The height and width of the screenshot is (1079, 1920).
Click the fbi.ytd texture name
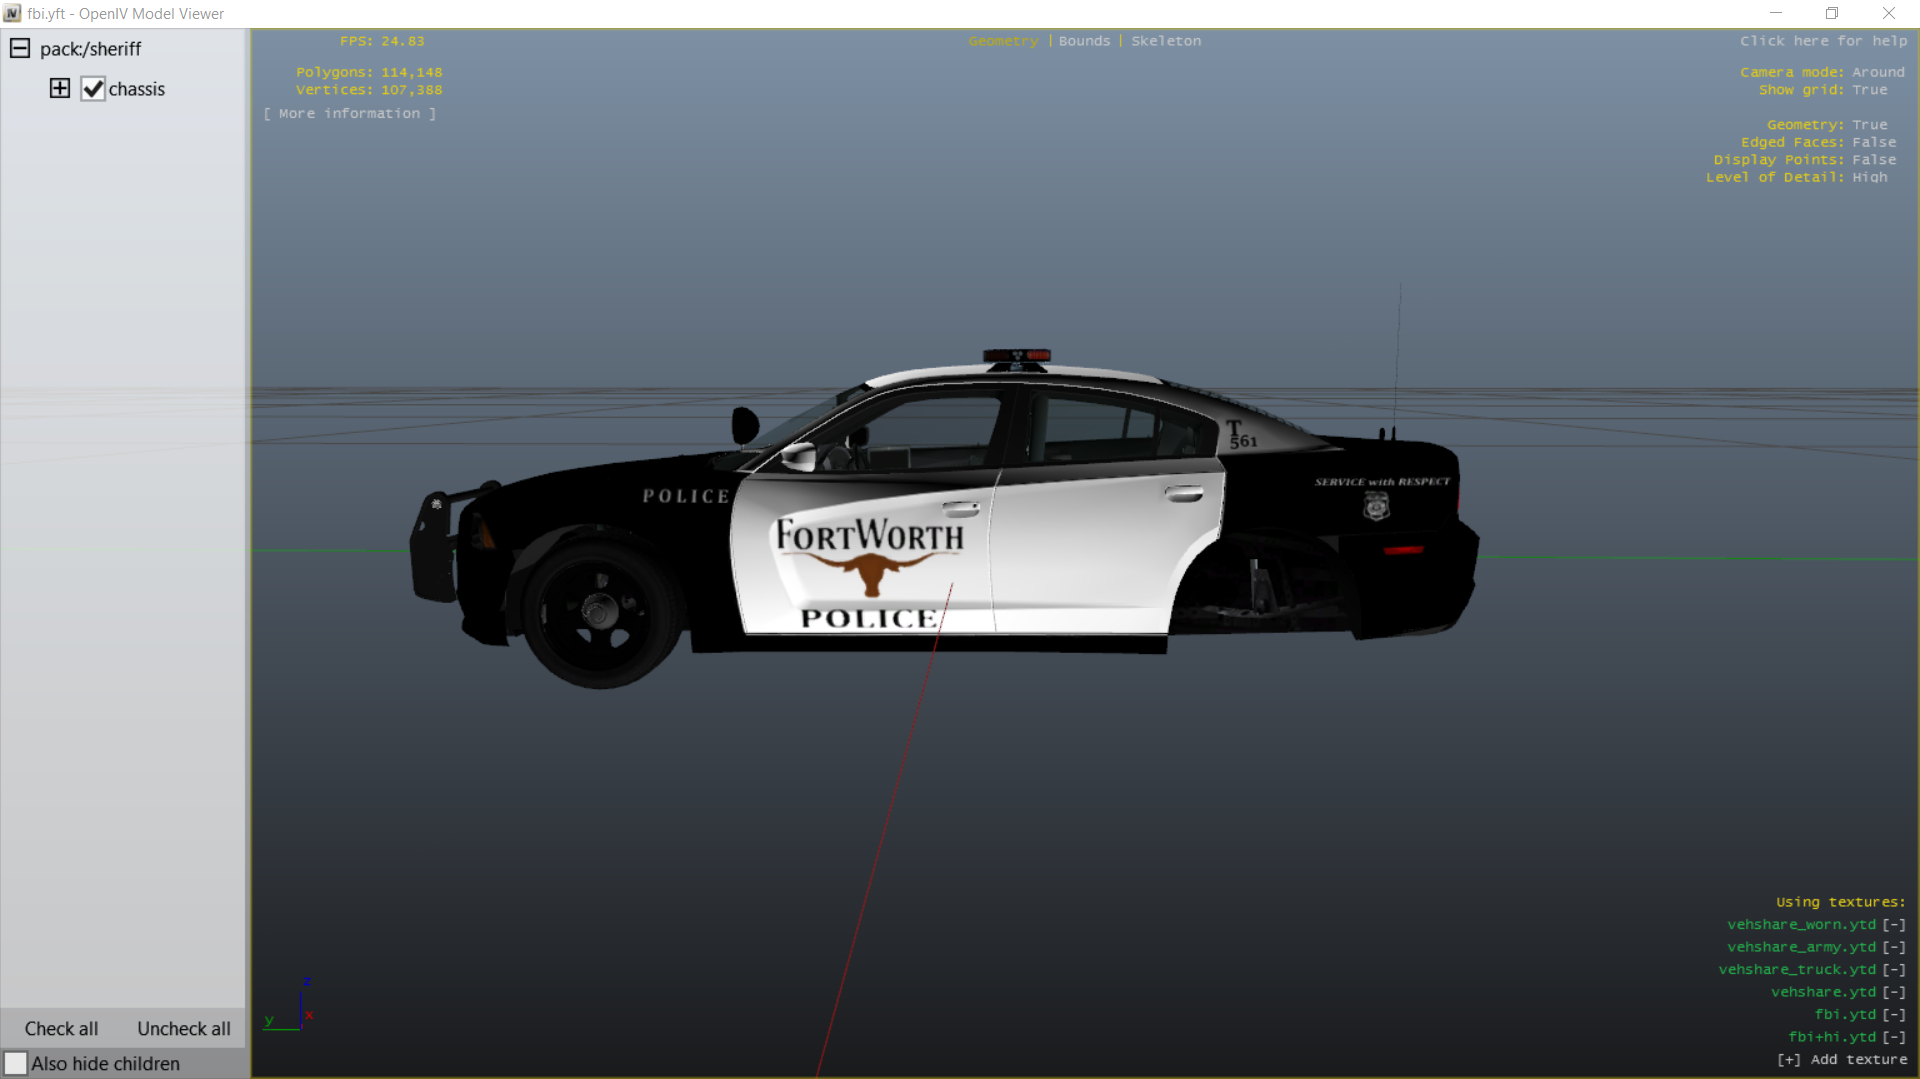(x=1845, y=1015)
